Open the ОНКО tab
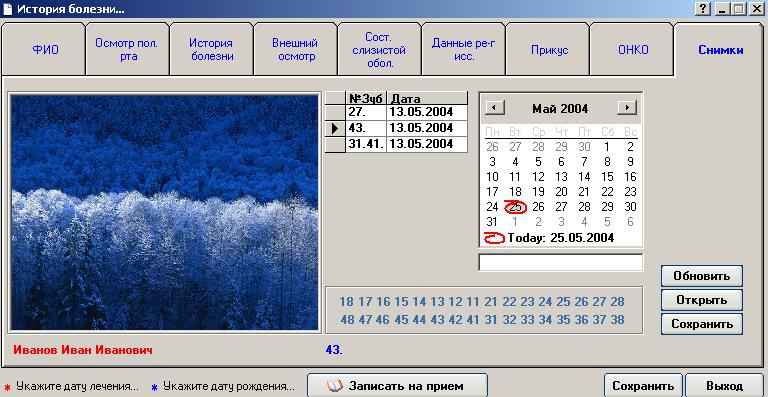The image size is (768, 397). point(631,49)
